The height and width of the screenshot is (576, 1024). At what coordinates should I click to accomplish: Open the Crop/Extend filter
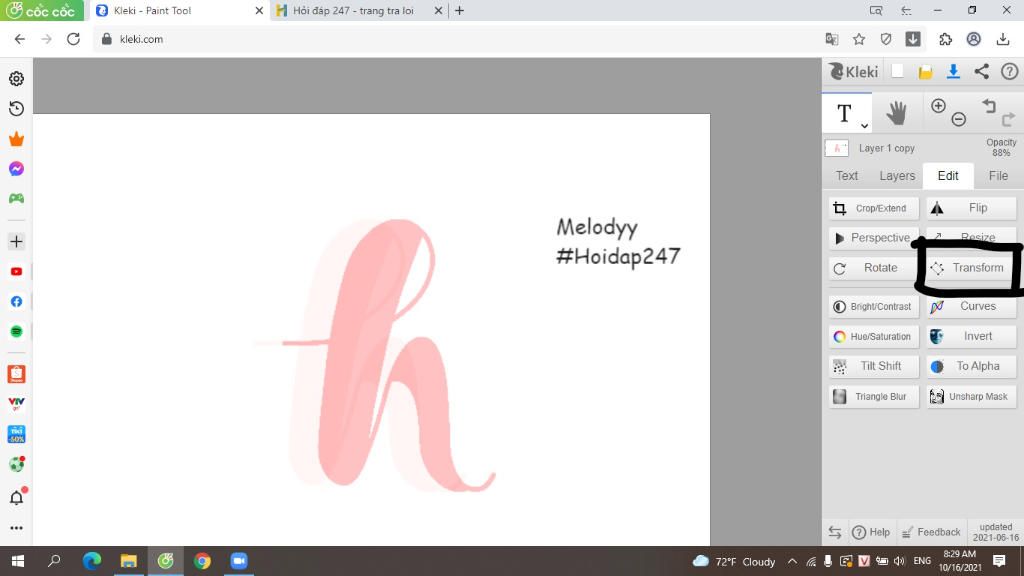pos(874,208)
